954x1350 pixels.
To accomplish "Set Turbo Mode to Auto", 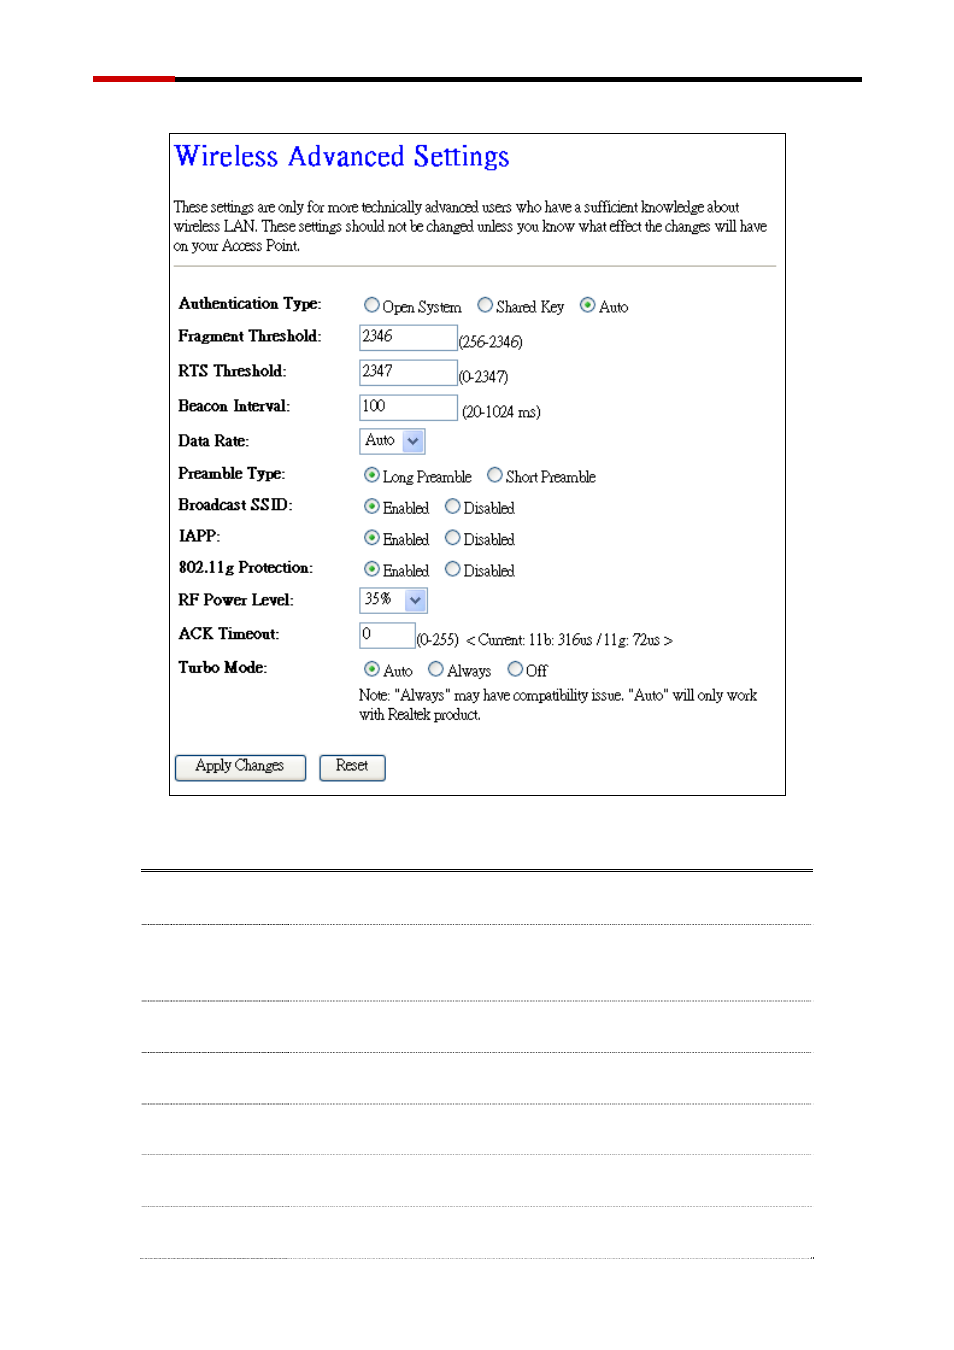I will pos(372,669).
